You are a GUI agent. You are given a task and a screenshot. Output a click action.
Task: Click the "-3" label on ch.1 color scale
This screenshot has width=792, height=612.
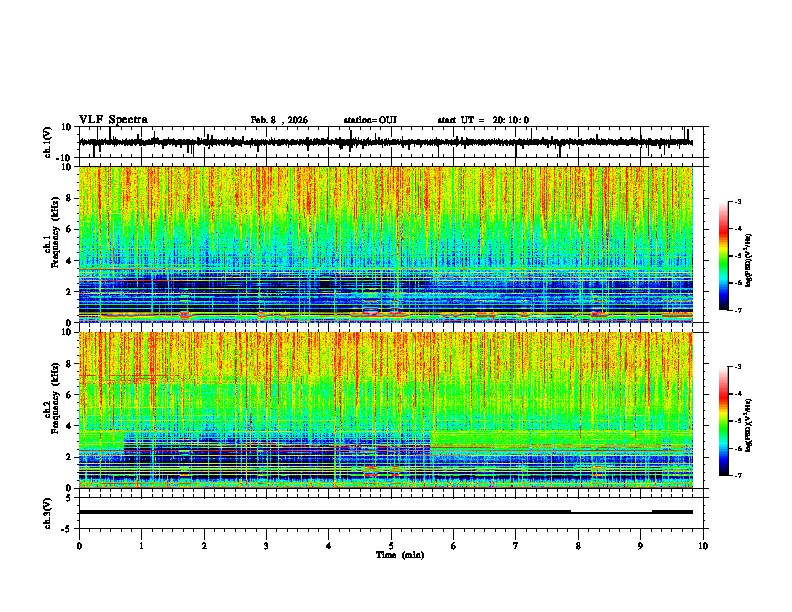tap(737, 201)
